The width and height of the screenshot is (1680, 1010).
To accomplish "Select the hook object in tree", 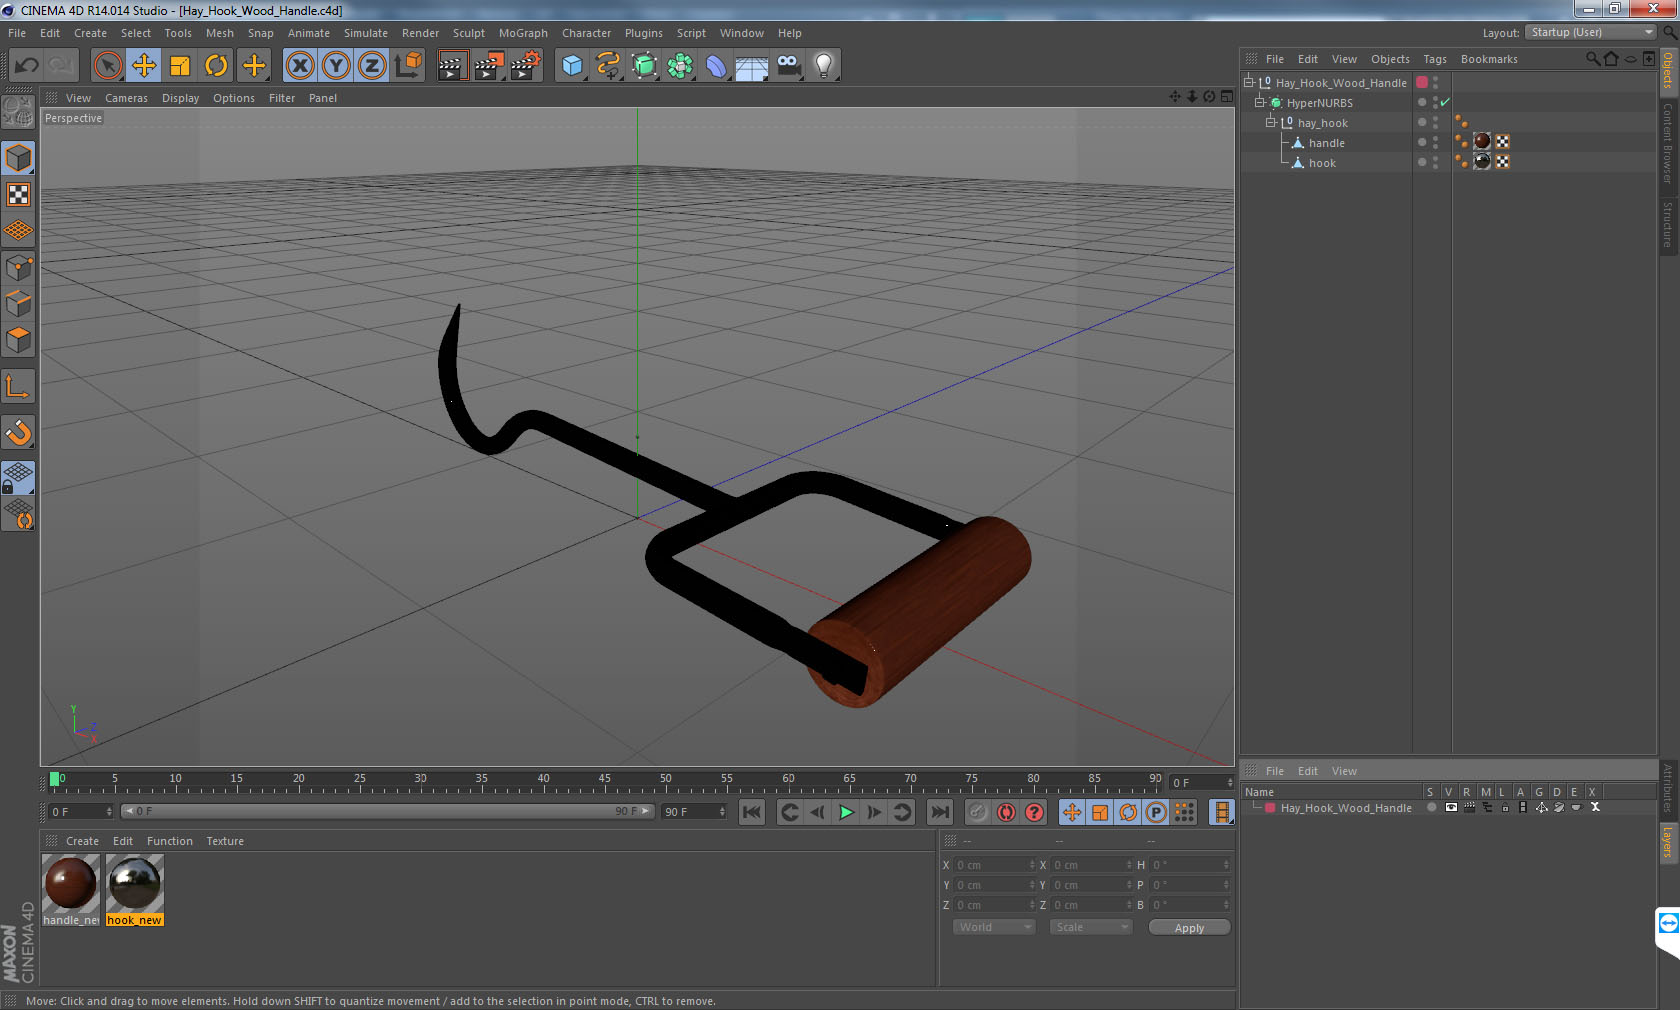I will click(1322, 163).
